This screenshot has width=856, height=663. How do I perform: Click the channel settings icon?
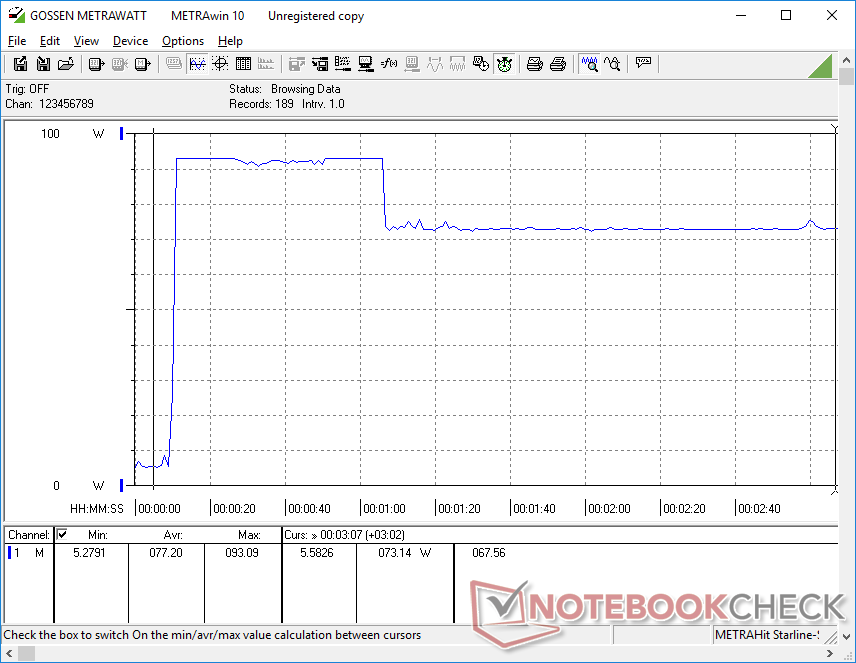343,64
